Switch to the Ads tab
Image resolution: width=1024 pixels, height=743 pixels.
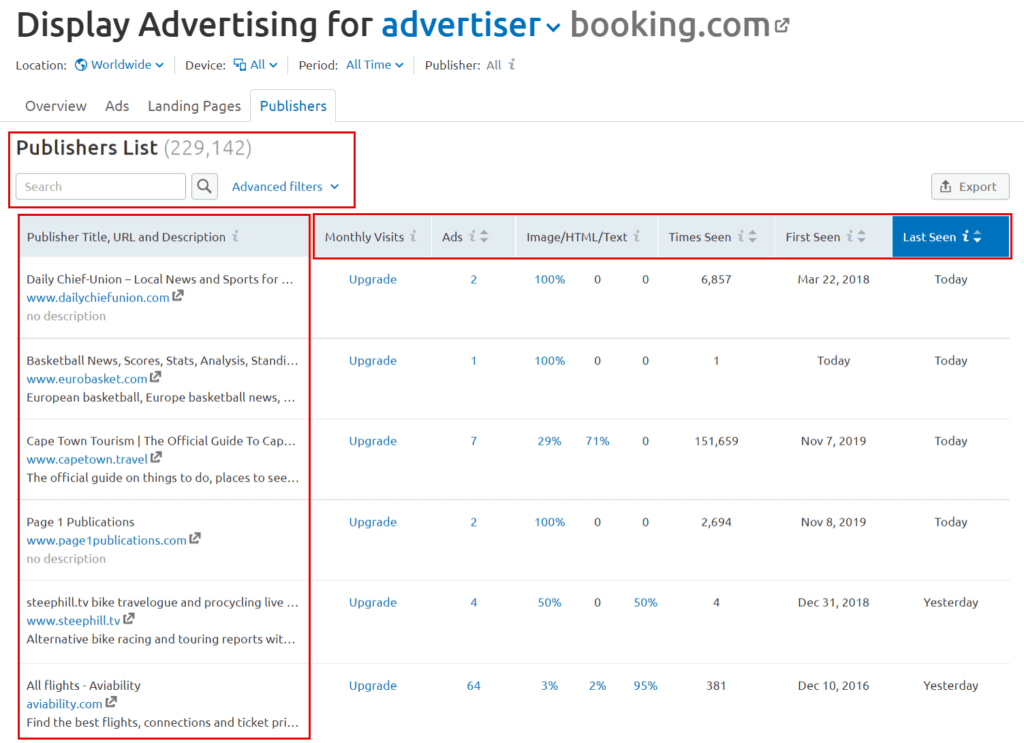click(117, 106)
